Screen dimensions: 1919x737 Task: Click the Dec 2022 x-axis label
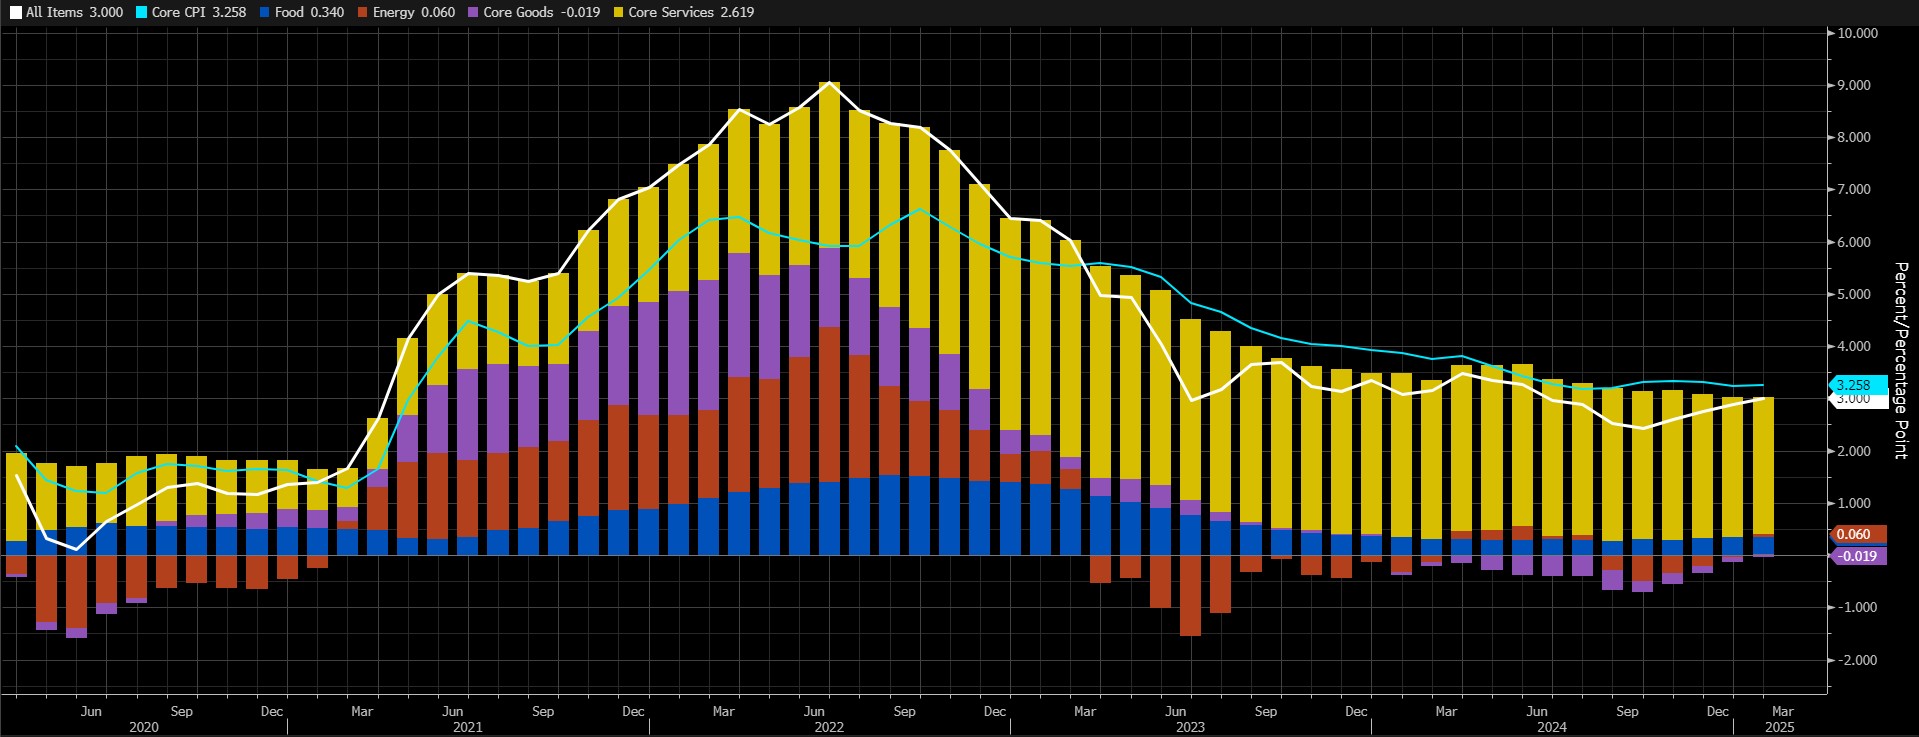point(994,711)
